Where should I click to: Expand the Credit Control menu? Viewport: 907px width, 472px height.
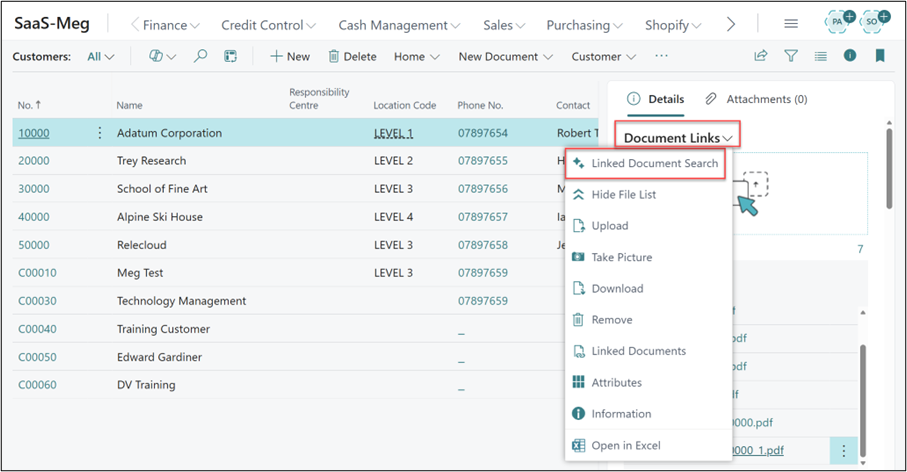click(x=268, y=25)
